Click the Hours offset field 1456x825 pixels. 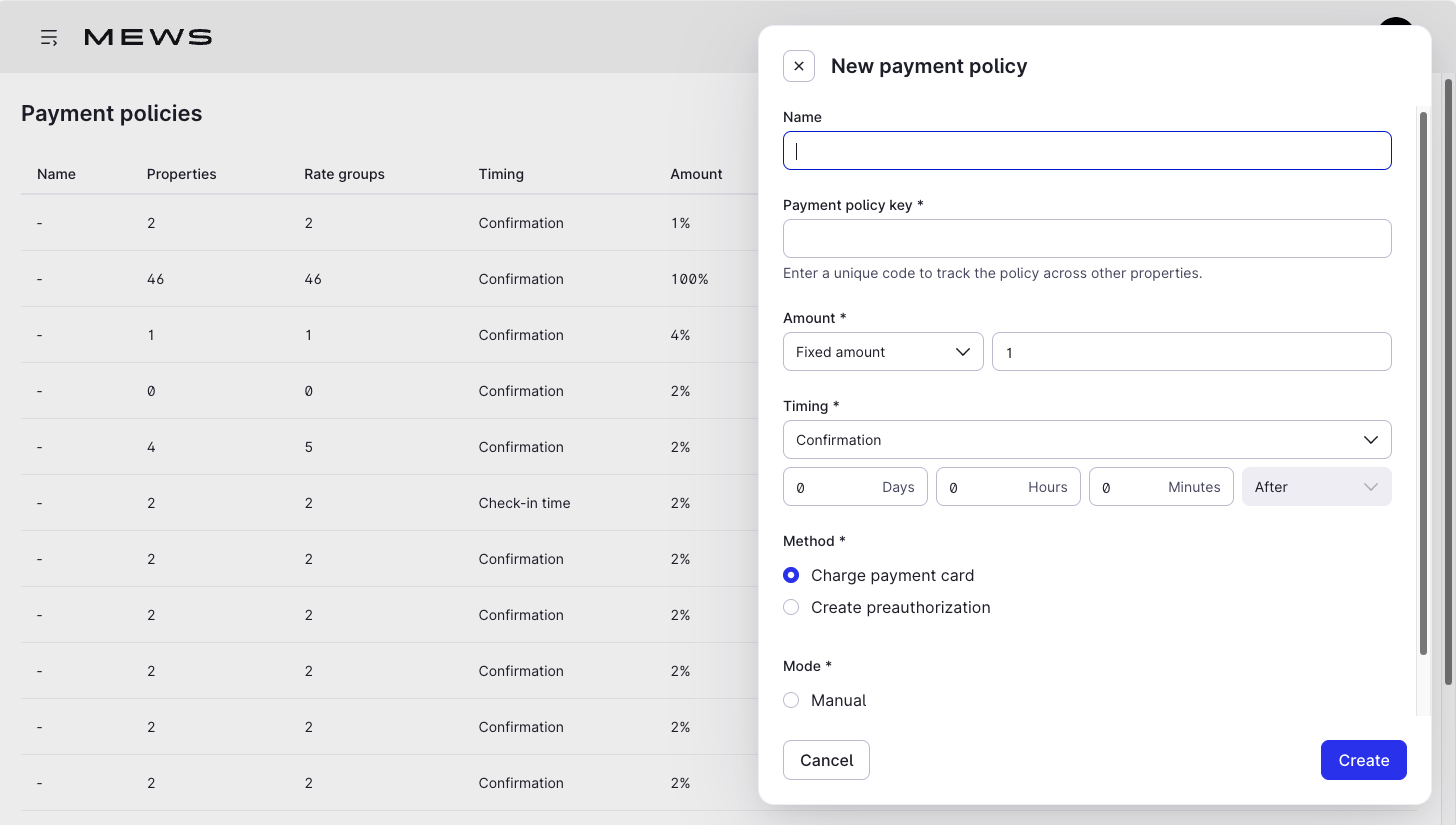tap(1008, 487)
